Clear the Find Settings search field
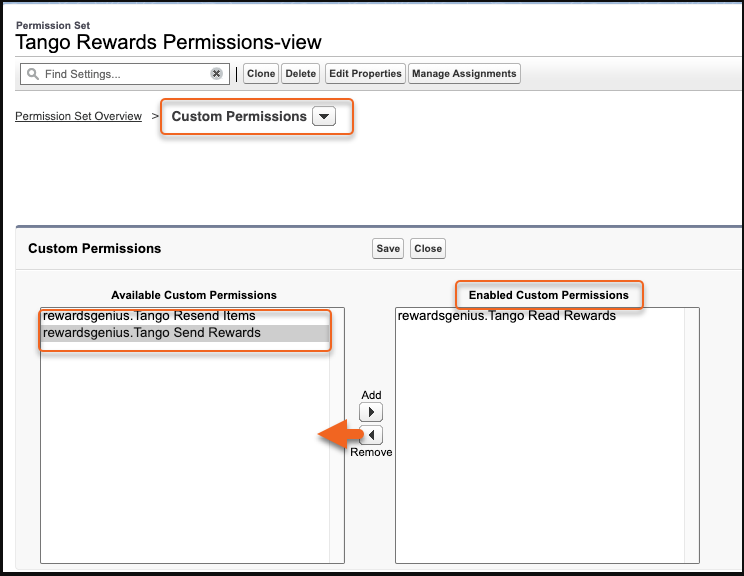 pyautogui.click(x=216, y=74)
